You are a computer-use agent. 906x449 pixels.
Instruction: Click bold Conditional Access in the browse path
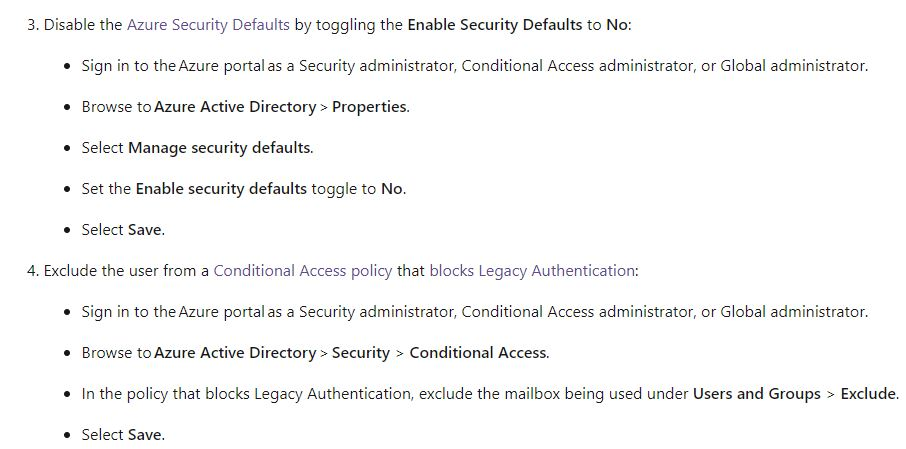(478, 352)
